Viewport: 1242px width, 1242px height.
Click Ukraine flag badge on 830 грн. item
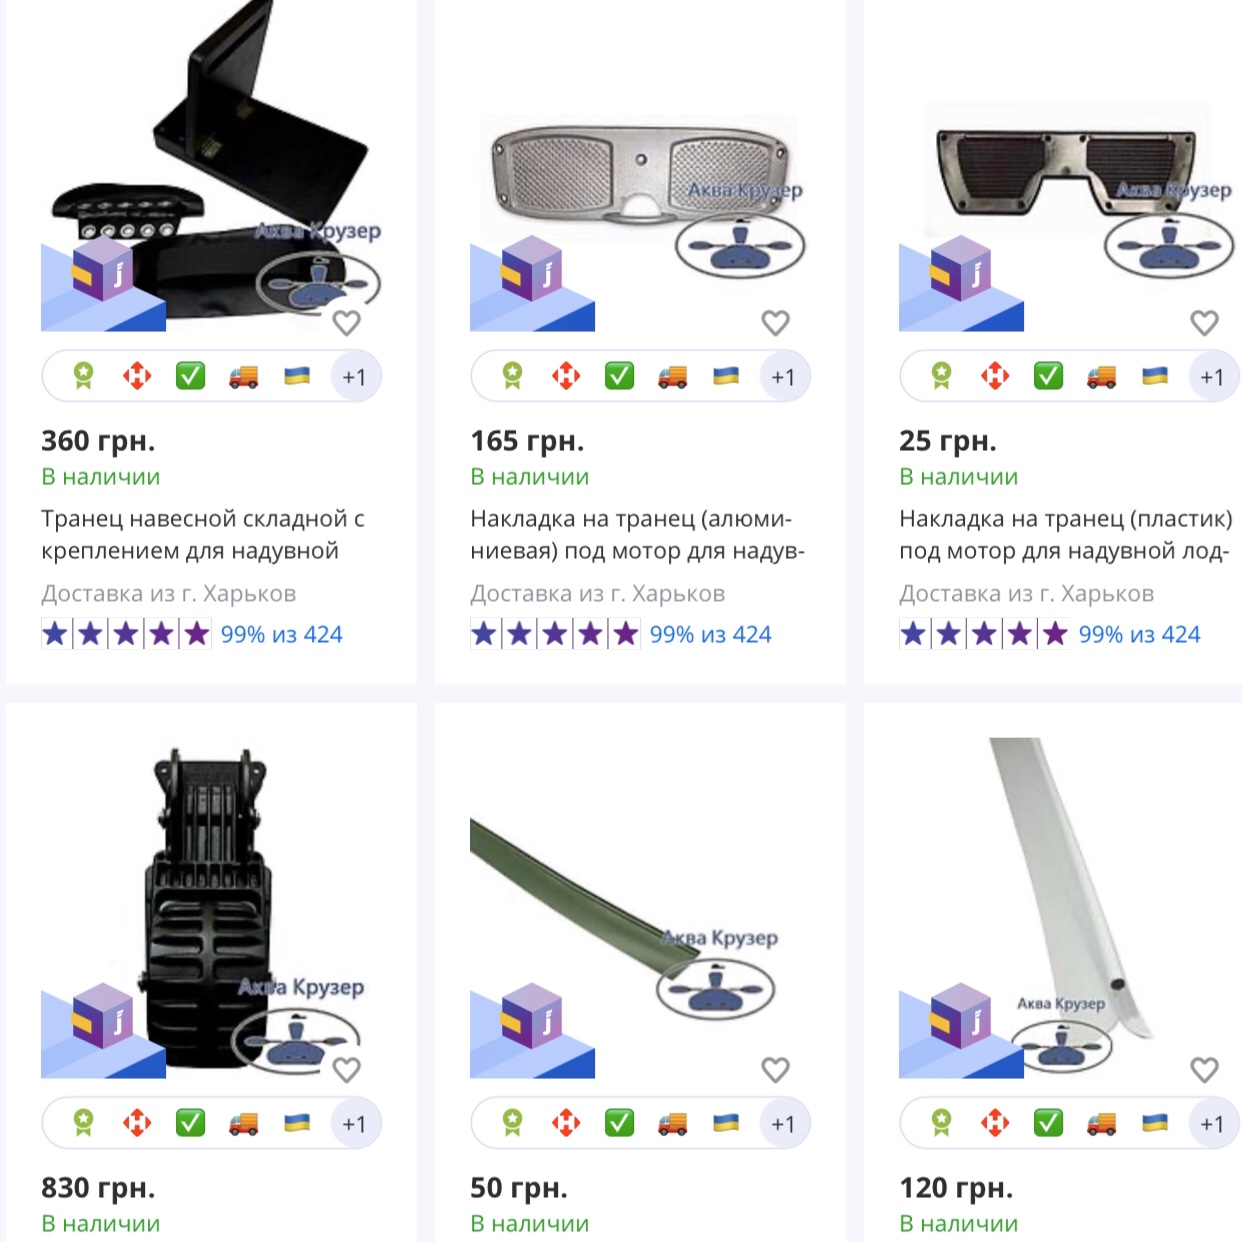point(297,1123)
